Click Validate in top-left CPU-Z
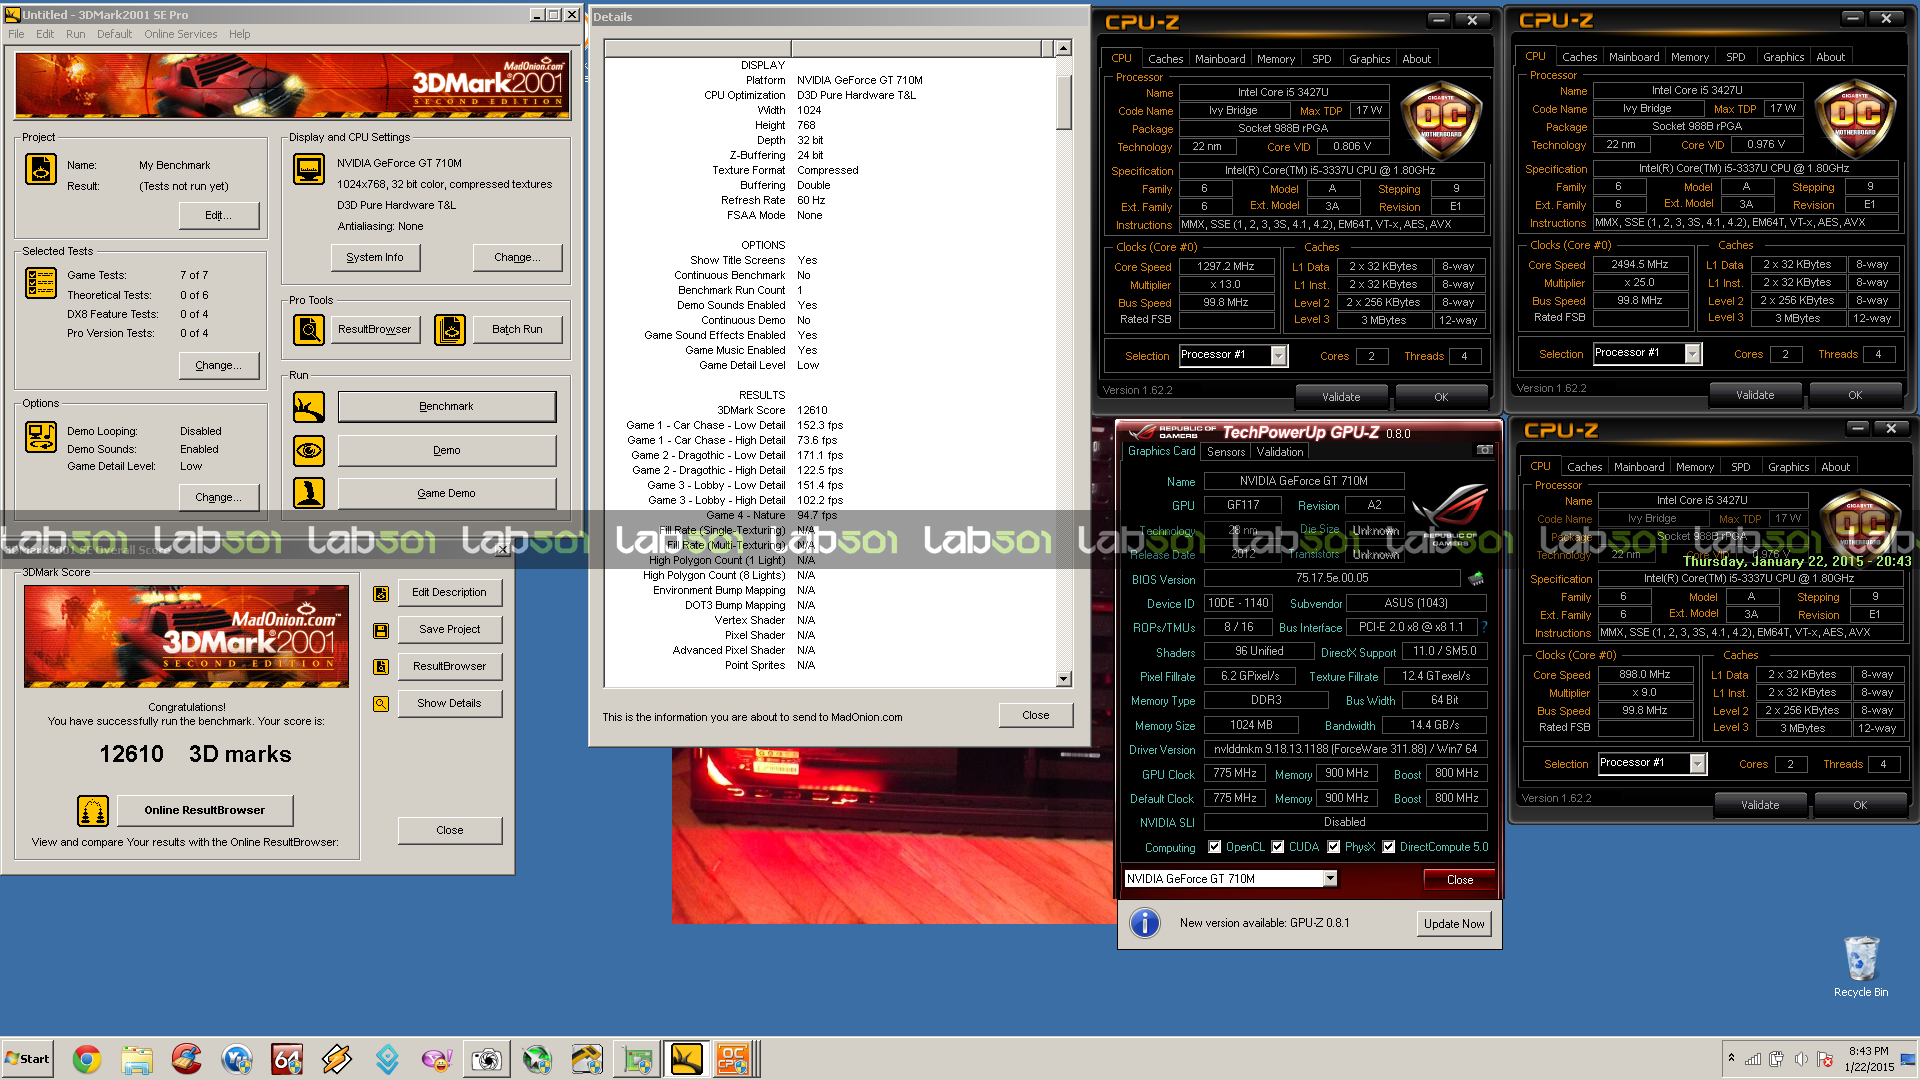 1340,397
